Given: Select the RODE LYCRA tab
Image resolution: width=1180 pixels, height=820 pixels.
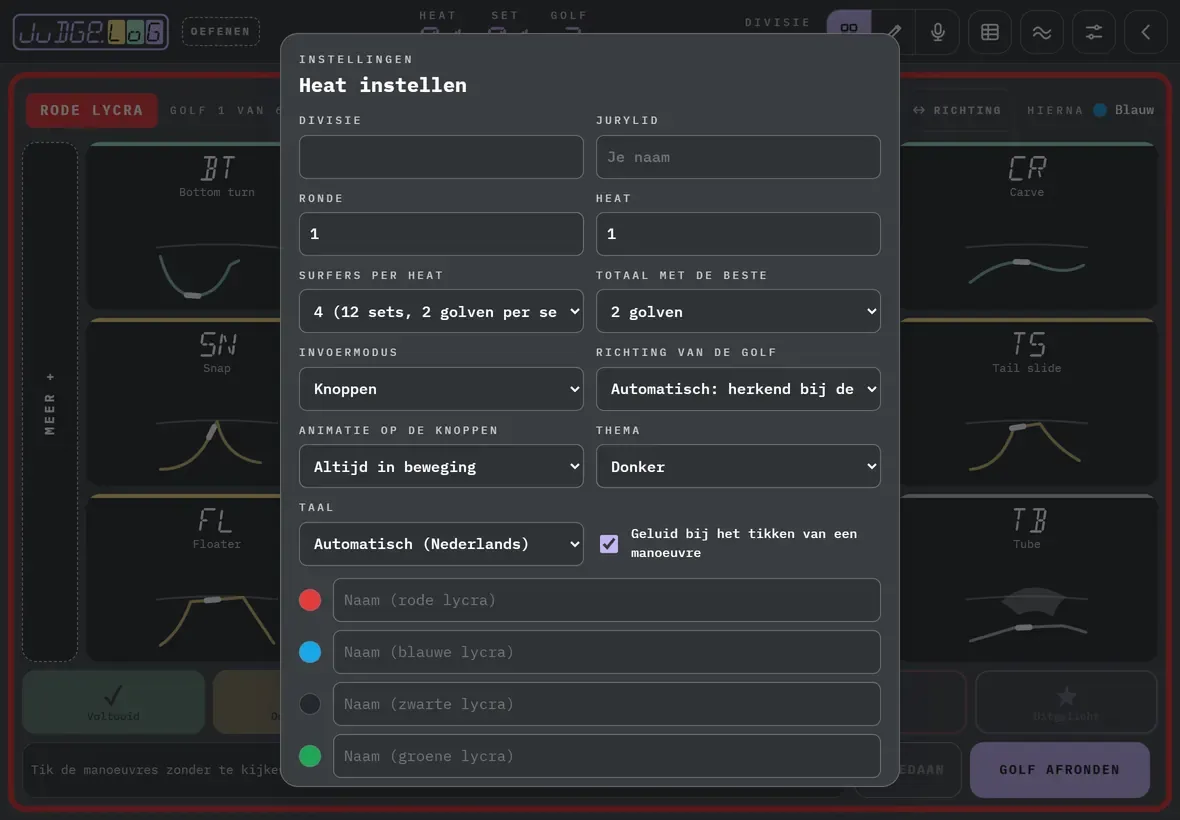Looking at the screenshot, I should [92, 111].
